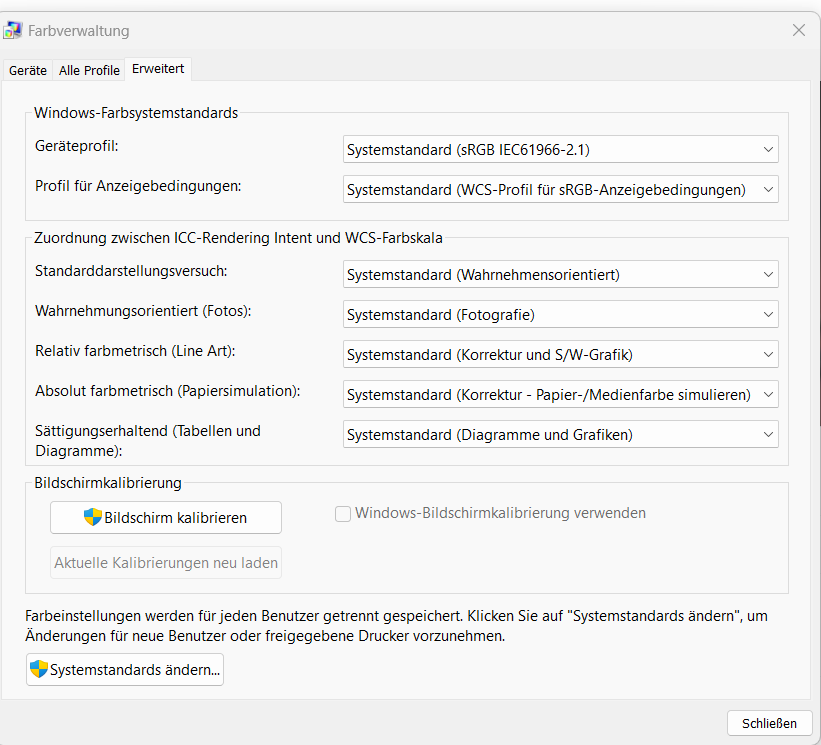Viewport: 821px width, 745px height.
Task: Click the Farbverwaltung window title icon
Action: click(14, 31)
